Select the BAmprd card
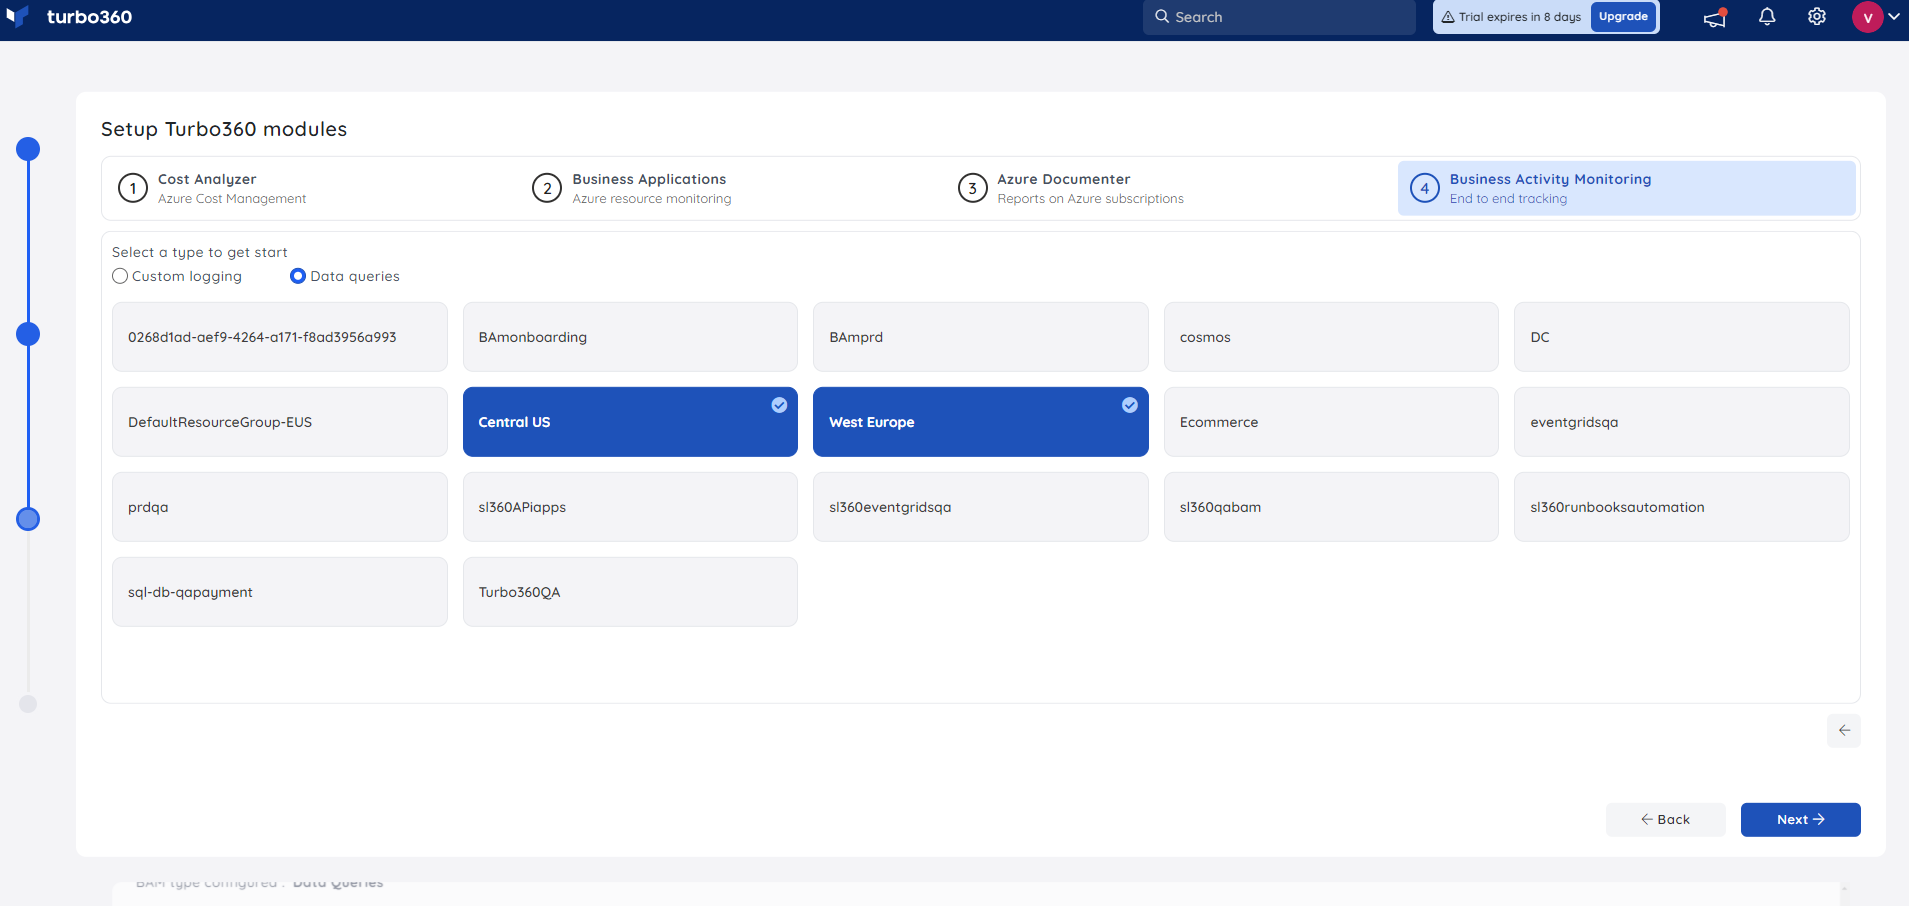Screen dimensions: 1909x906 tap(981, 337)
